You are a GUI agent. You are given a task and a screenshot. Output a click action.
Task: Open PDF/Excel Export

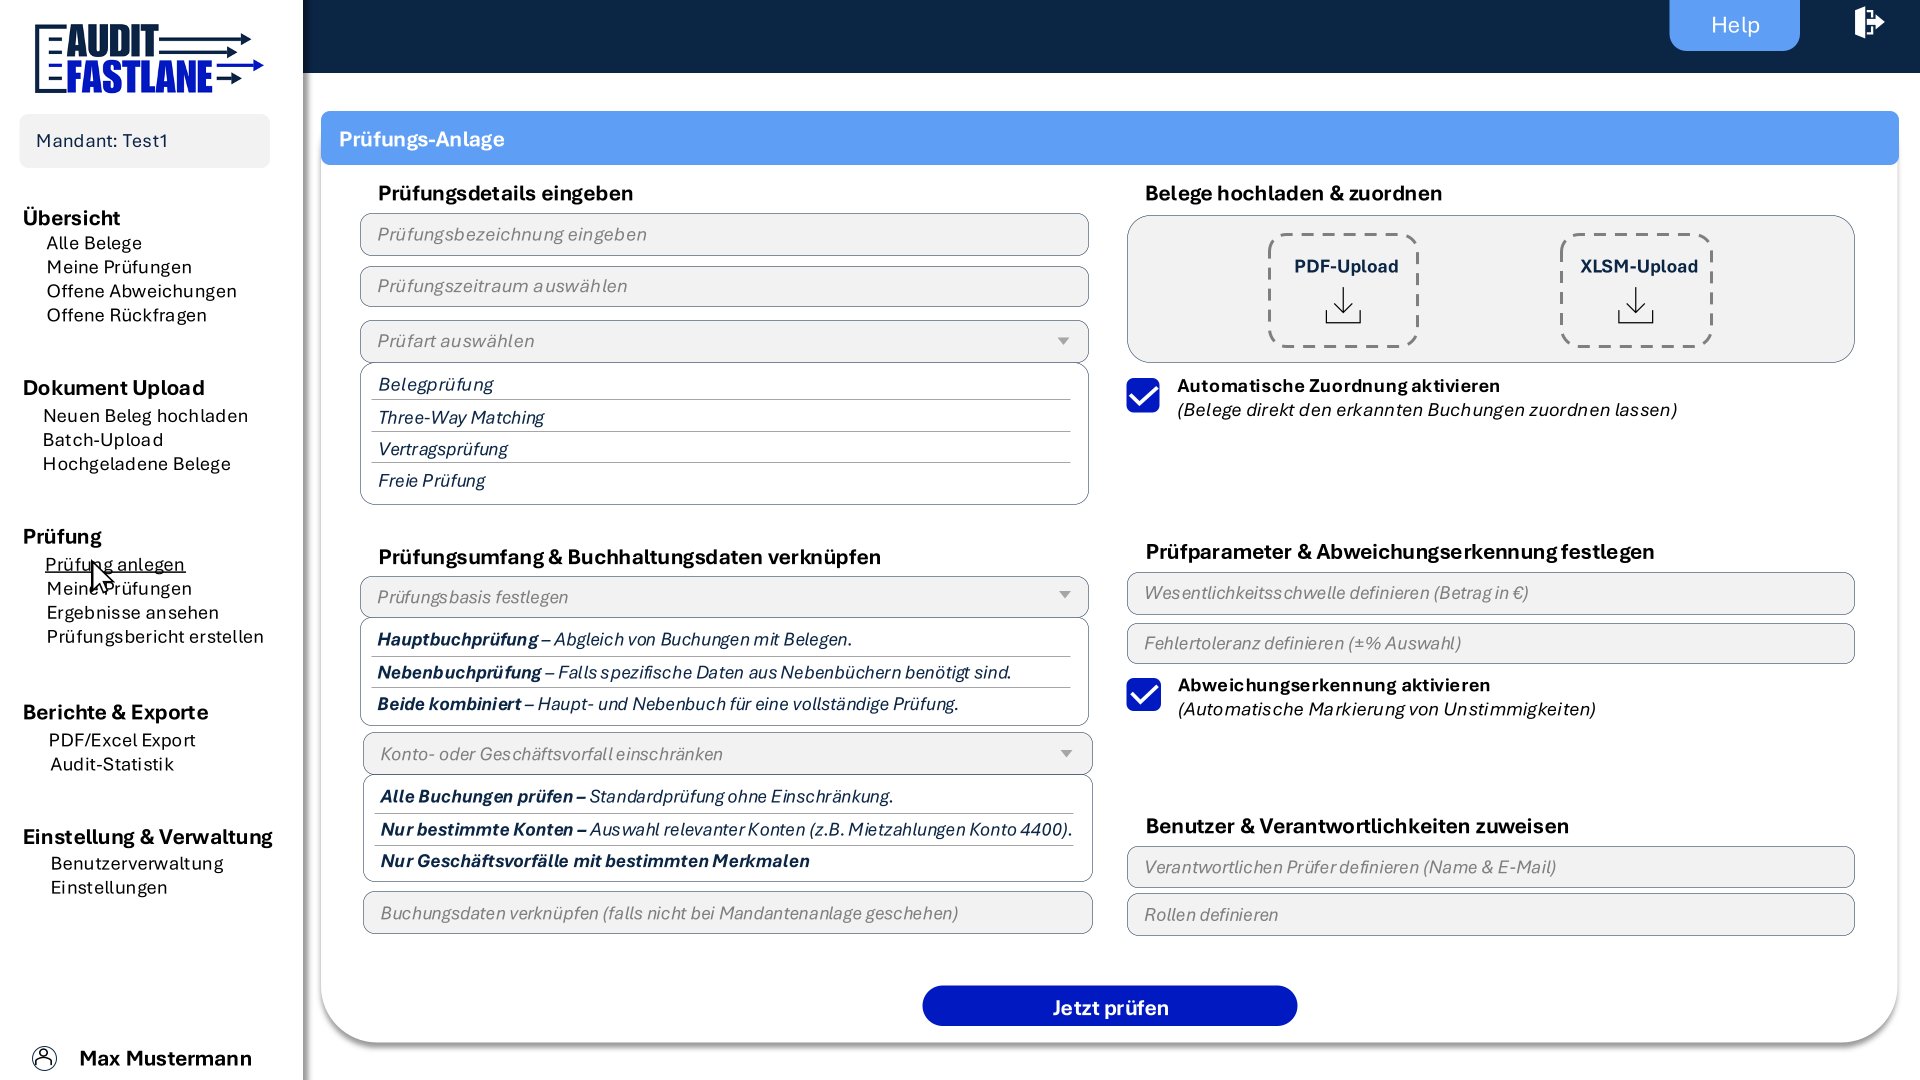click(122, 740)
